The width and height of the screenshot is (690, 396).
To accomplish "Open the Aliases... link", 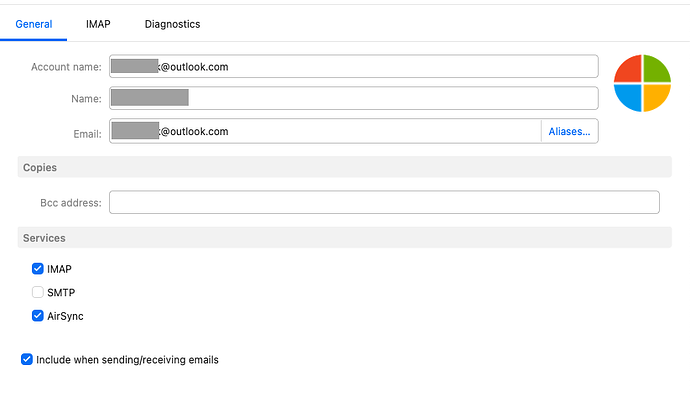I will (569, 131).
